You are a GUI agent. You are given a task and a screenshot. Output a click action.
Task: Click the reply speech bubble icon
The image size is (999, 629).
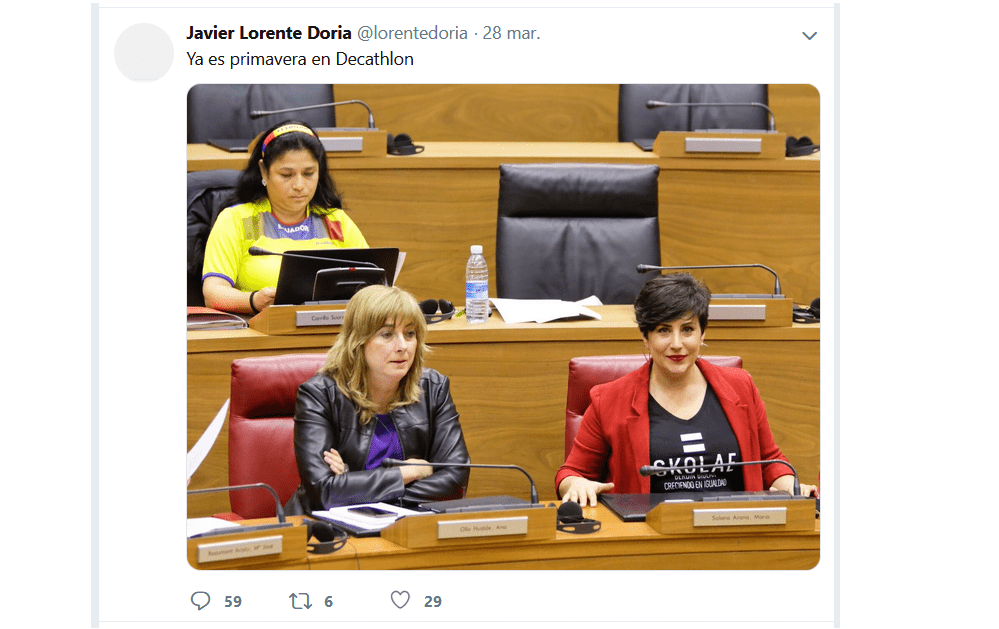tap(200, 600)
